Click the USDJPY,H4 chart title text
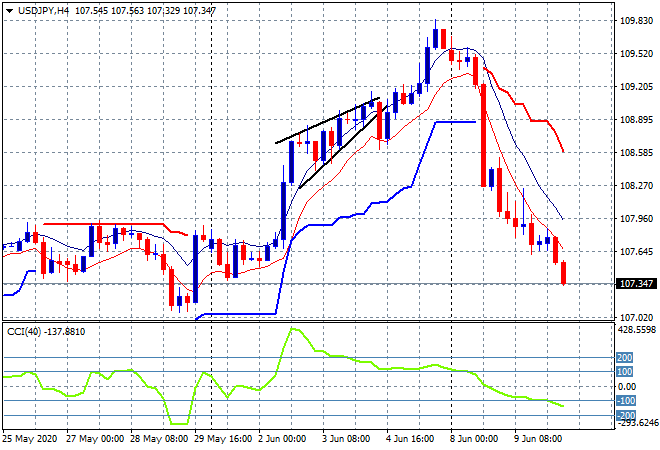This screenshot has width=660, height=450. coord(43,11)
